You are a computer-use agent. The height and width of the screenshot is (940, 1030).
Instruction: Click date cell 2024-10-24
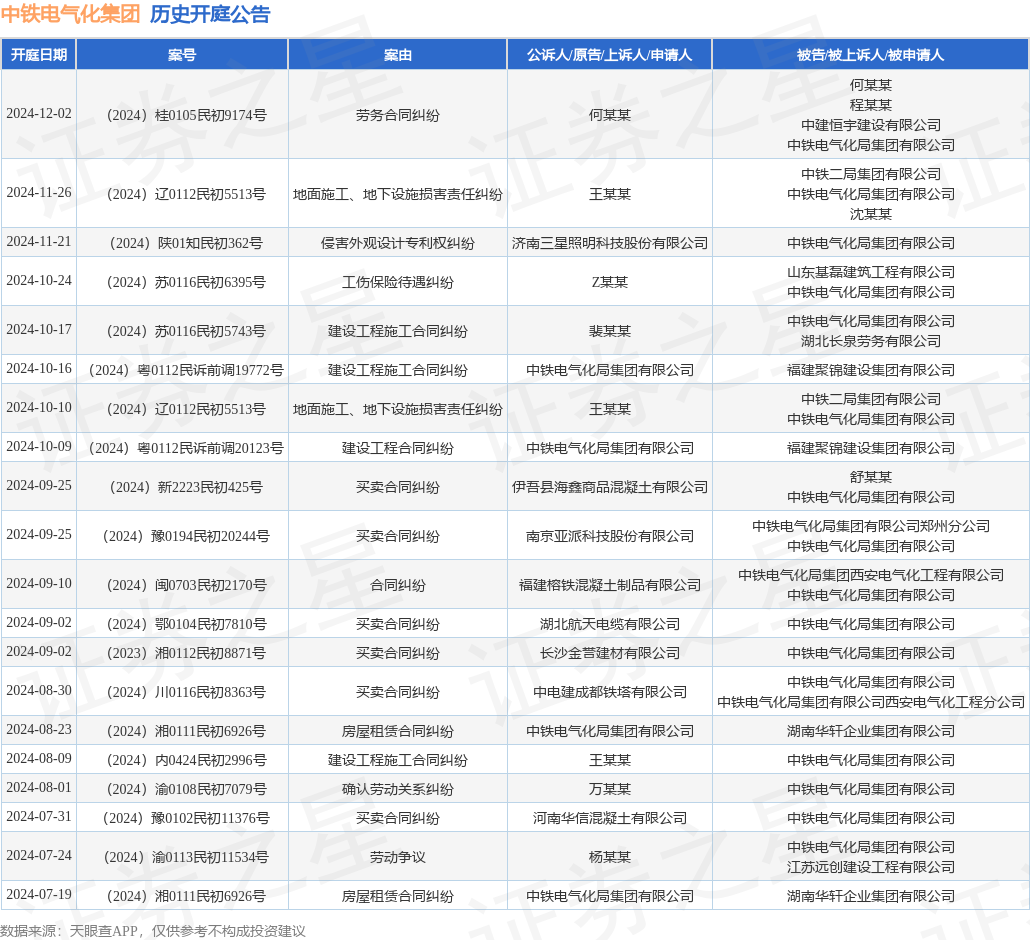[x=39, y=280]
